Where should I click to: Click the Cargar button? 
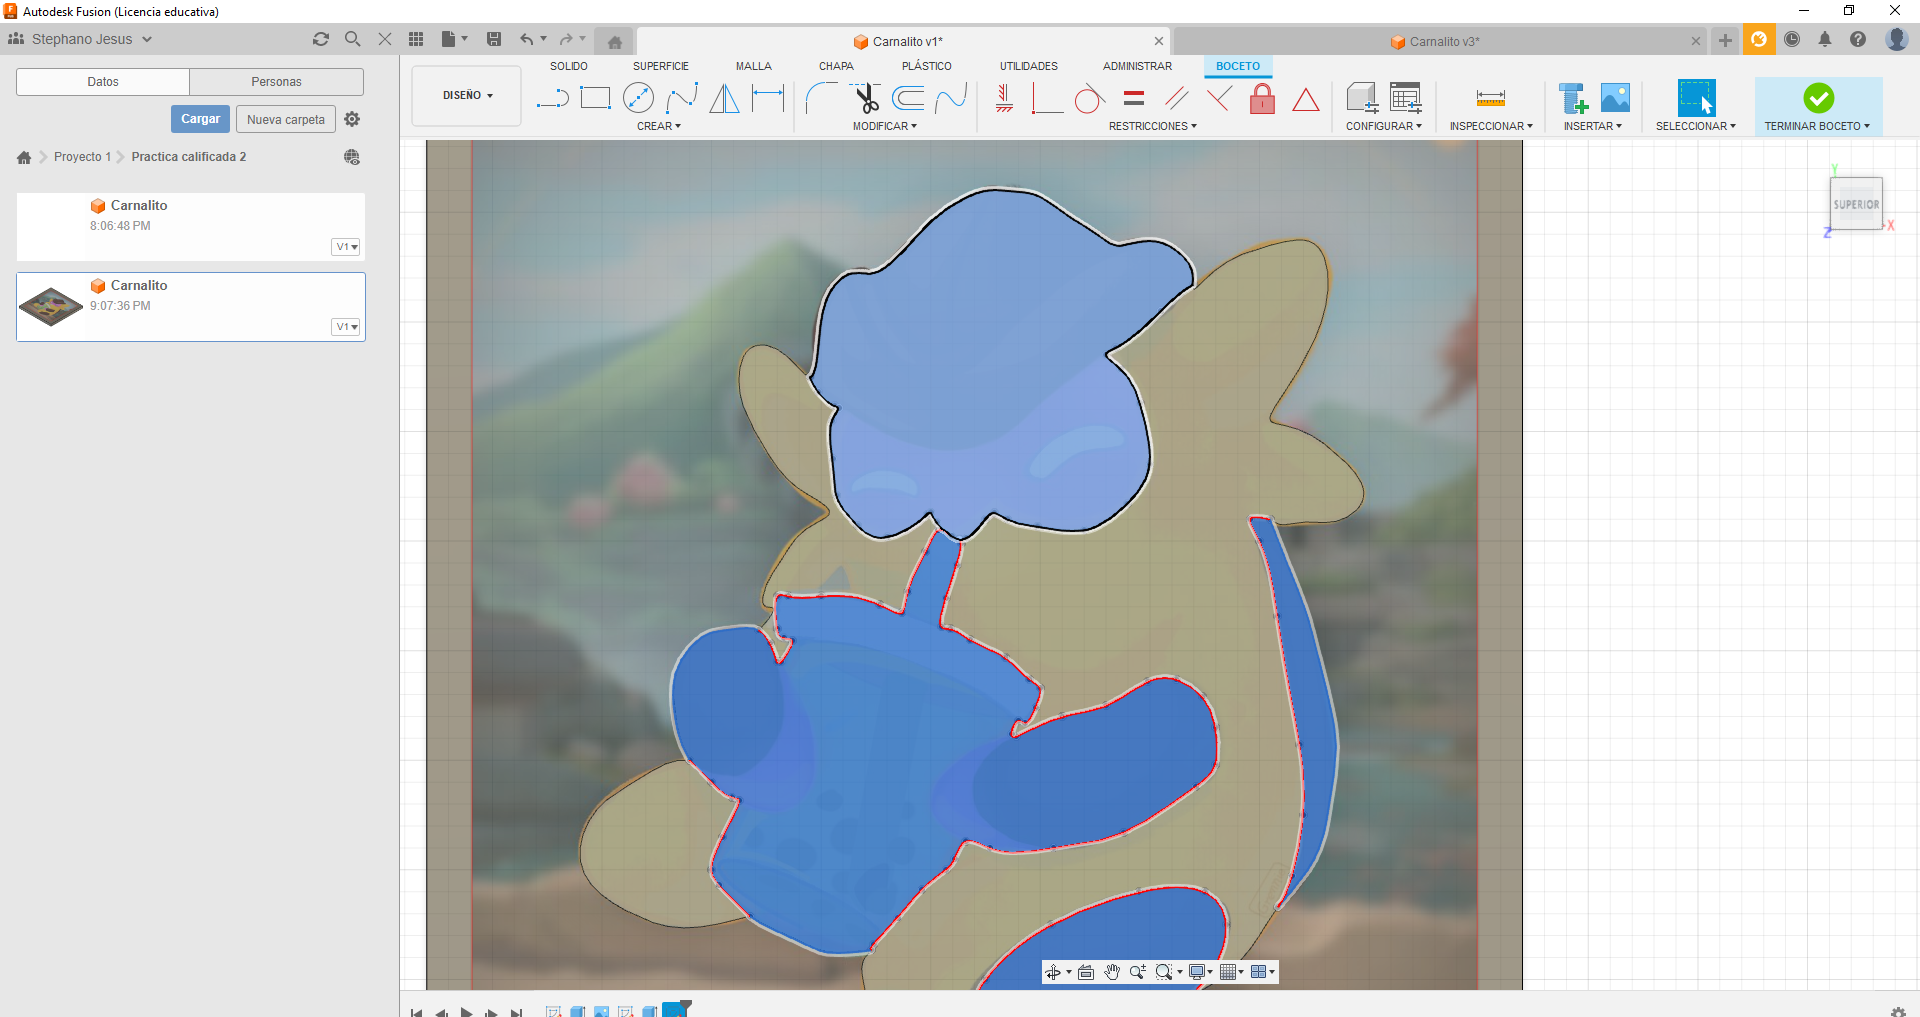click(200, 119)
